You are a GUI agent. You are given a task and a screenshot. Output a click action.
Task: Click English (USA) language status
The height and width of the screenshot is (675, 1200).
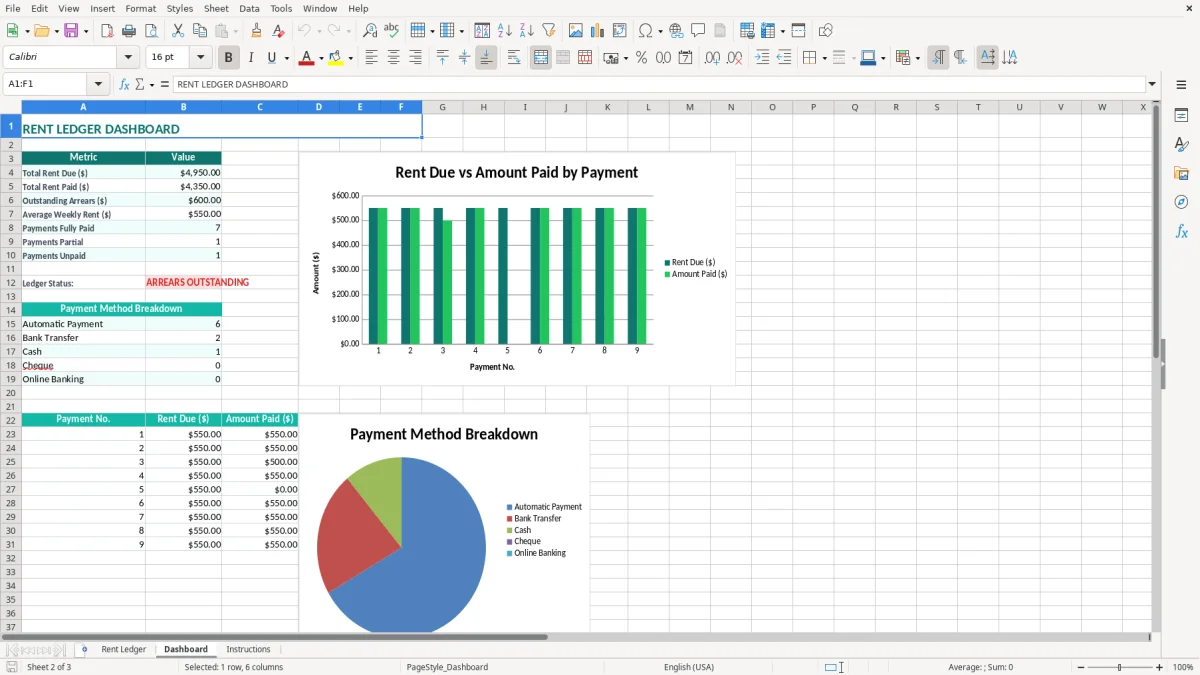tap(689, 667)
